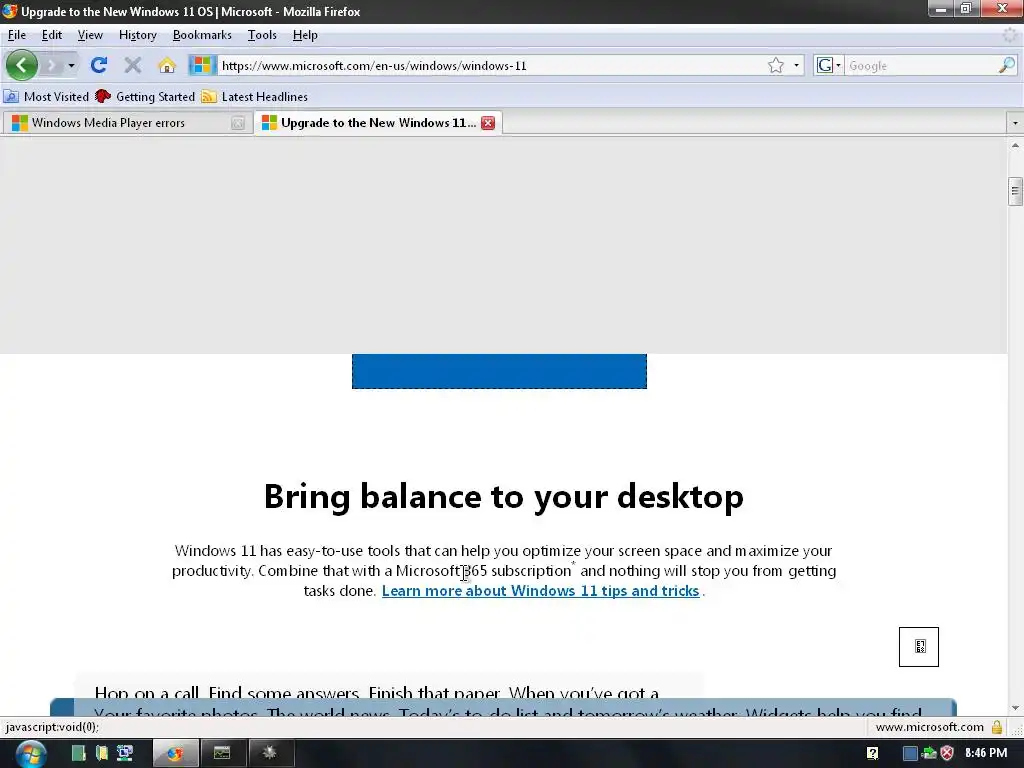
Task: Click the Firefox activity throbber icon
Action: (1010, 35)
